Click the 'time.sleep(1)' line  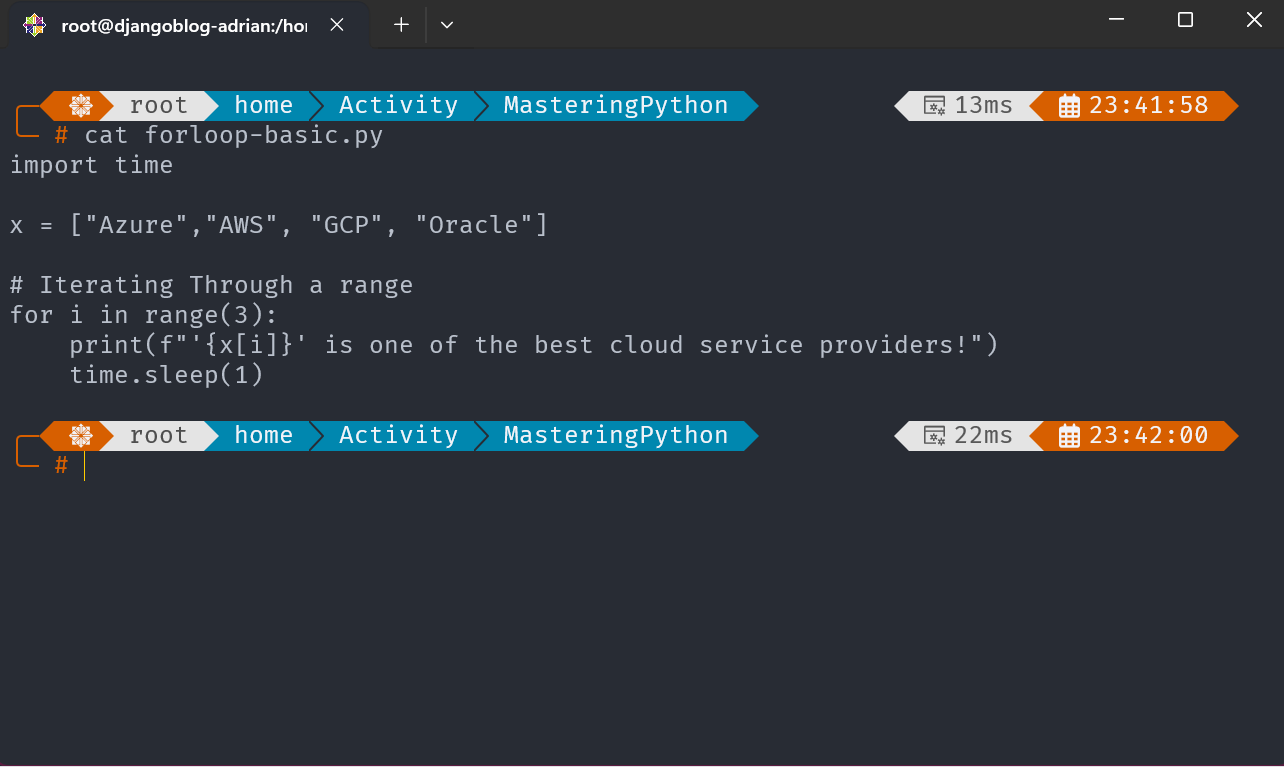pos(167,375)
